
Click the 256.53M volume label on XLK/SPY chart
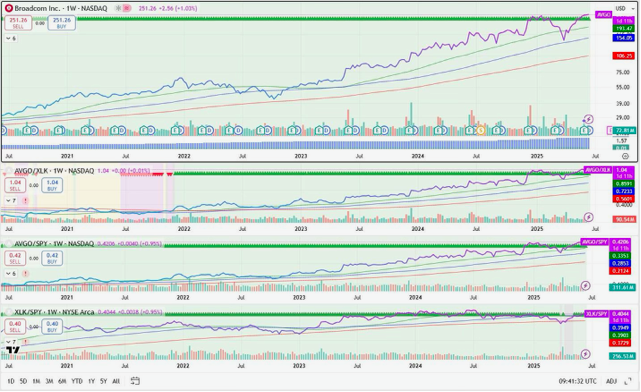(622, 356)
